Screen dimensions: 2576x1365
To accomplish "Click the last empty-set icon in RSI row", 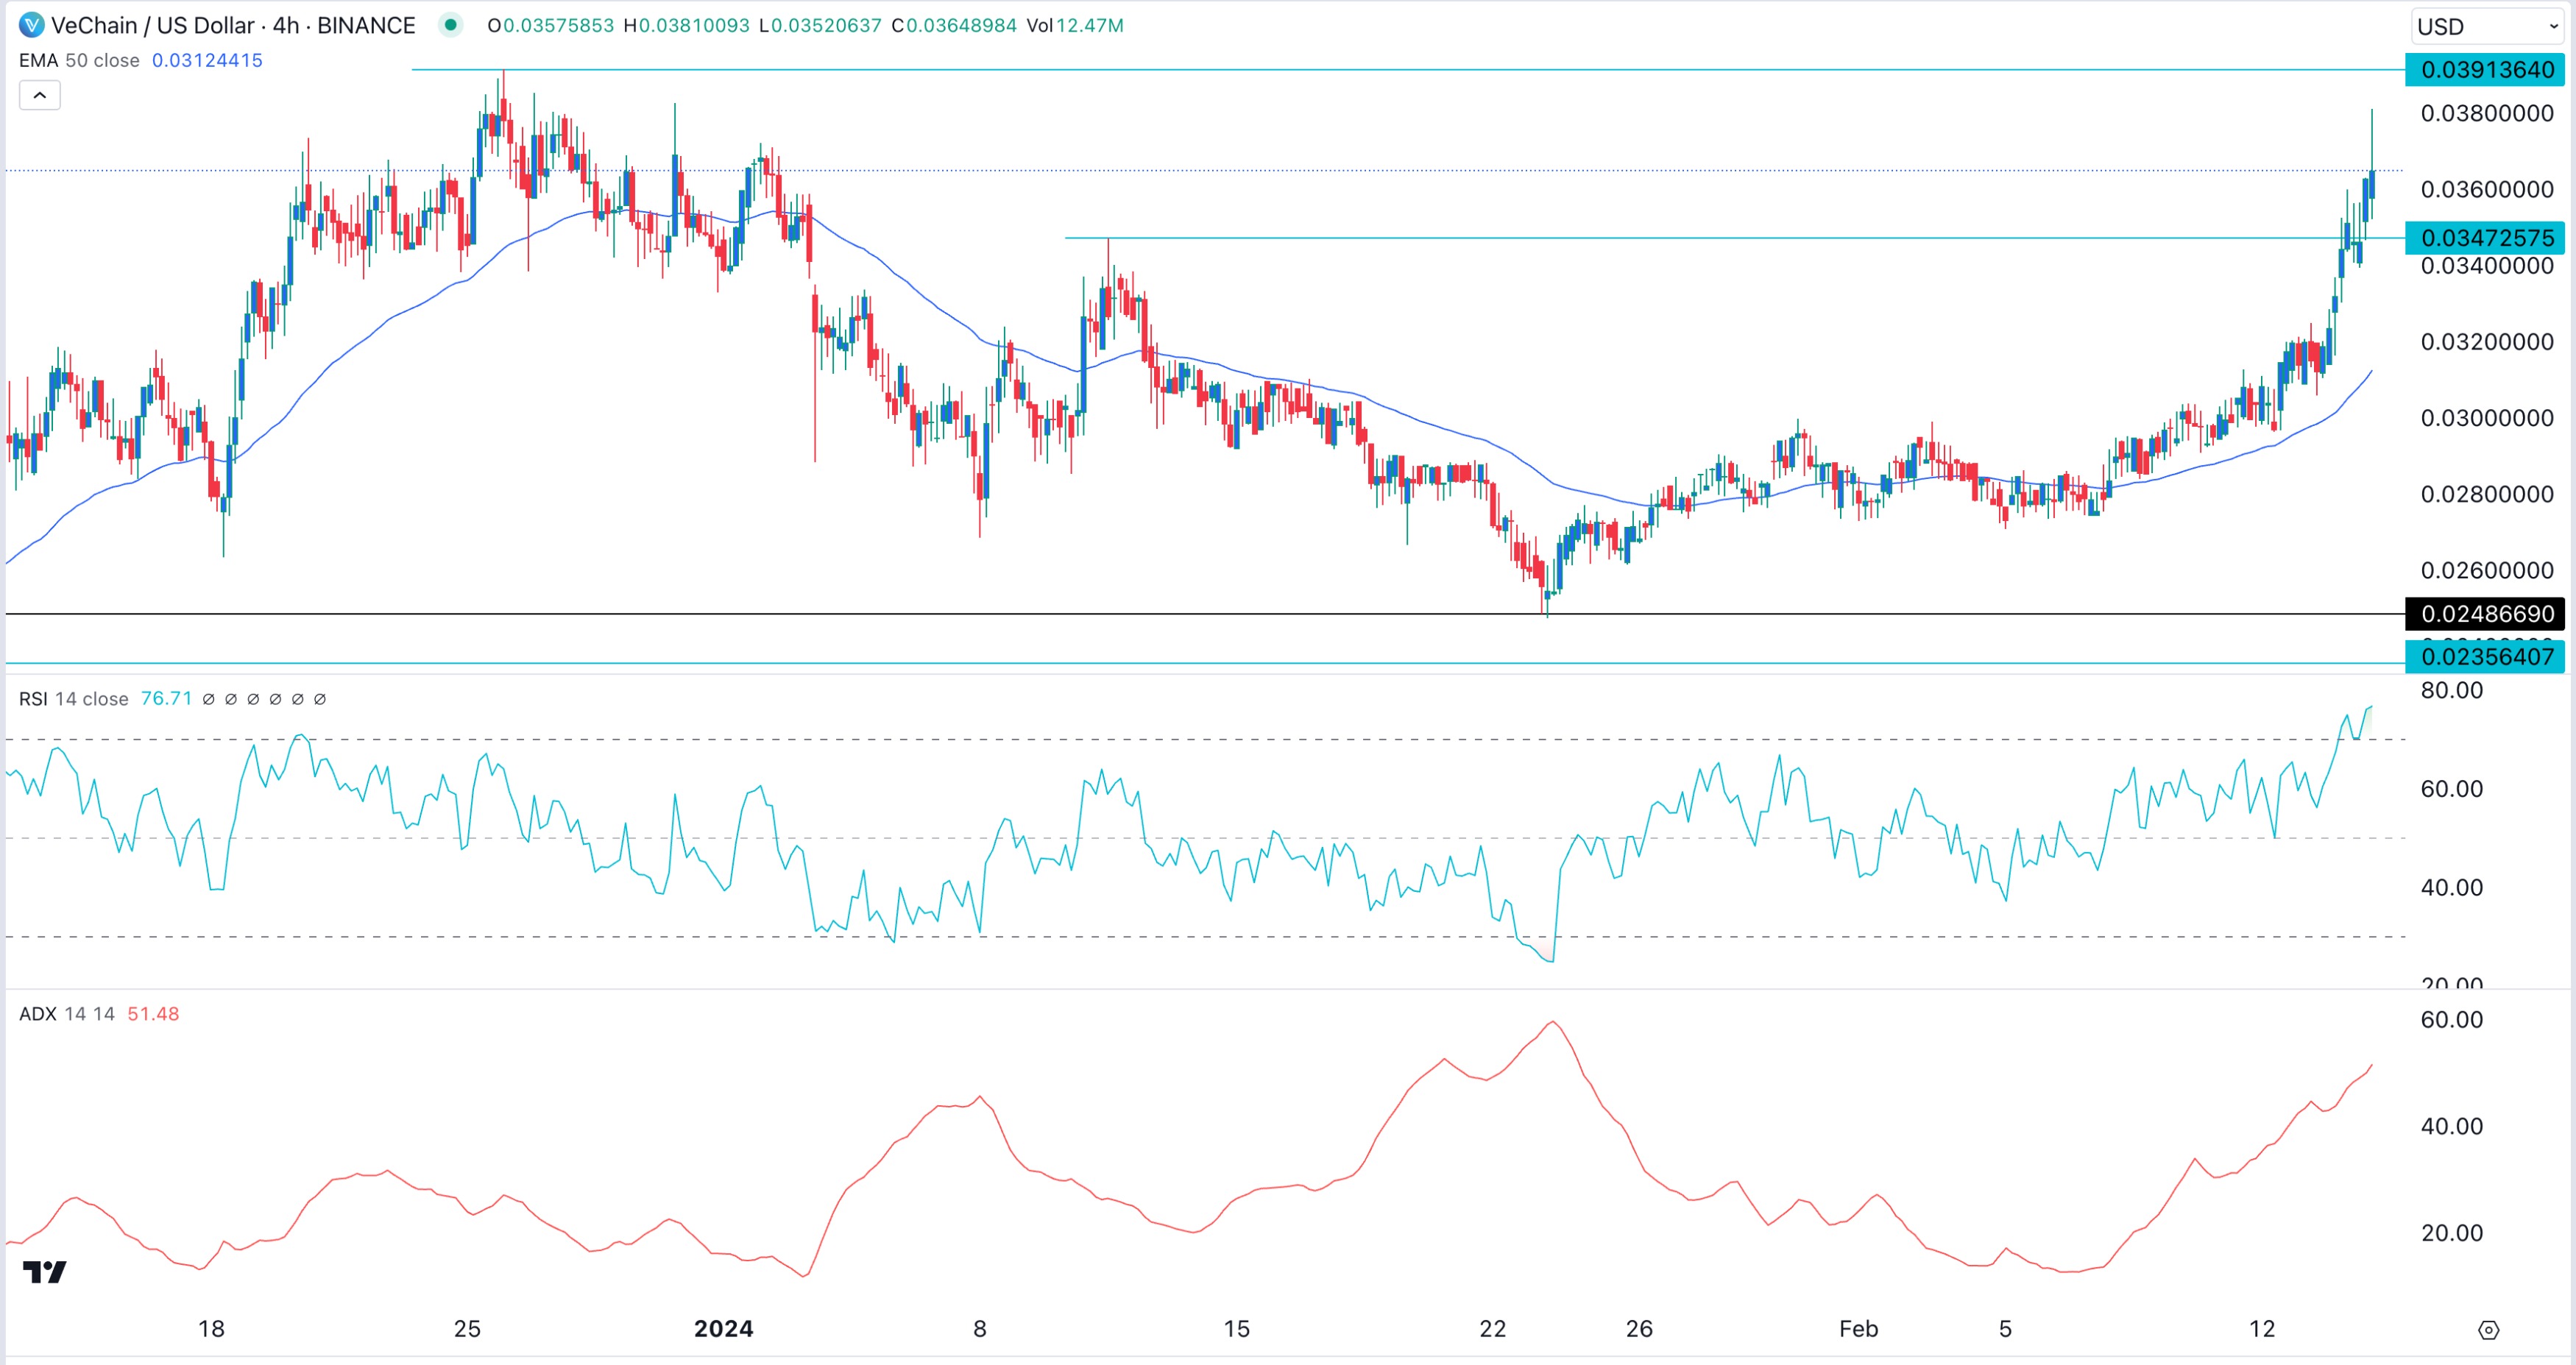I will point(322,699).
